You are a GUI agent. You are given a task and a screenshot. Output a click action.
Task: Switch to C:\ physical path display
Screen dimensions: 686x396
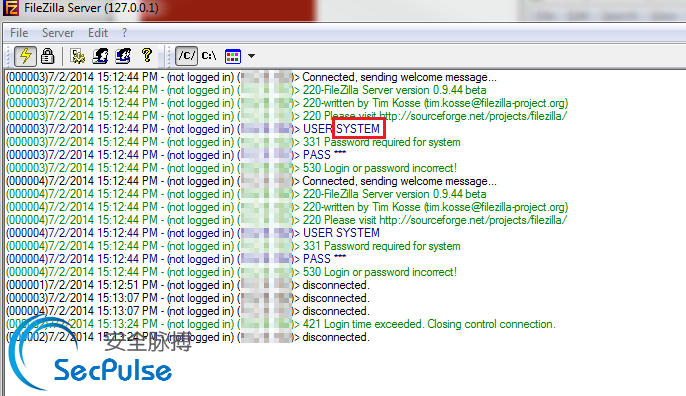coord(209,56)
